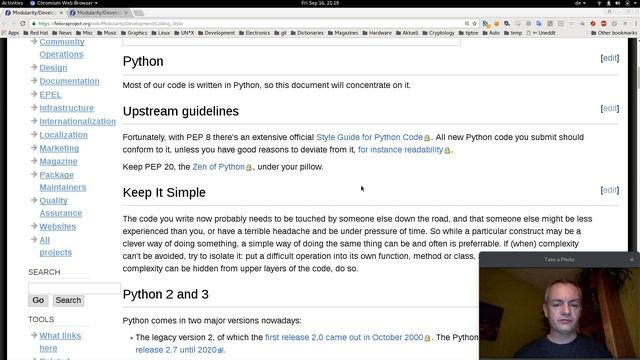Open the Zen of Python link
This screenshot has height=360, width=640.
(x=218, y=167)
